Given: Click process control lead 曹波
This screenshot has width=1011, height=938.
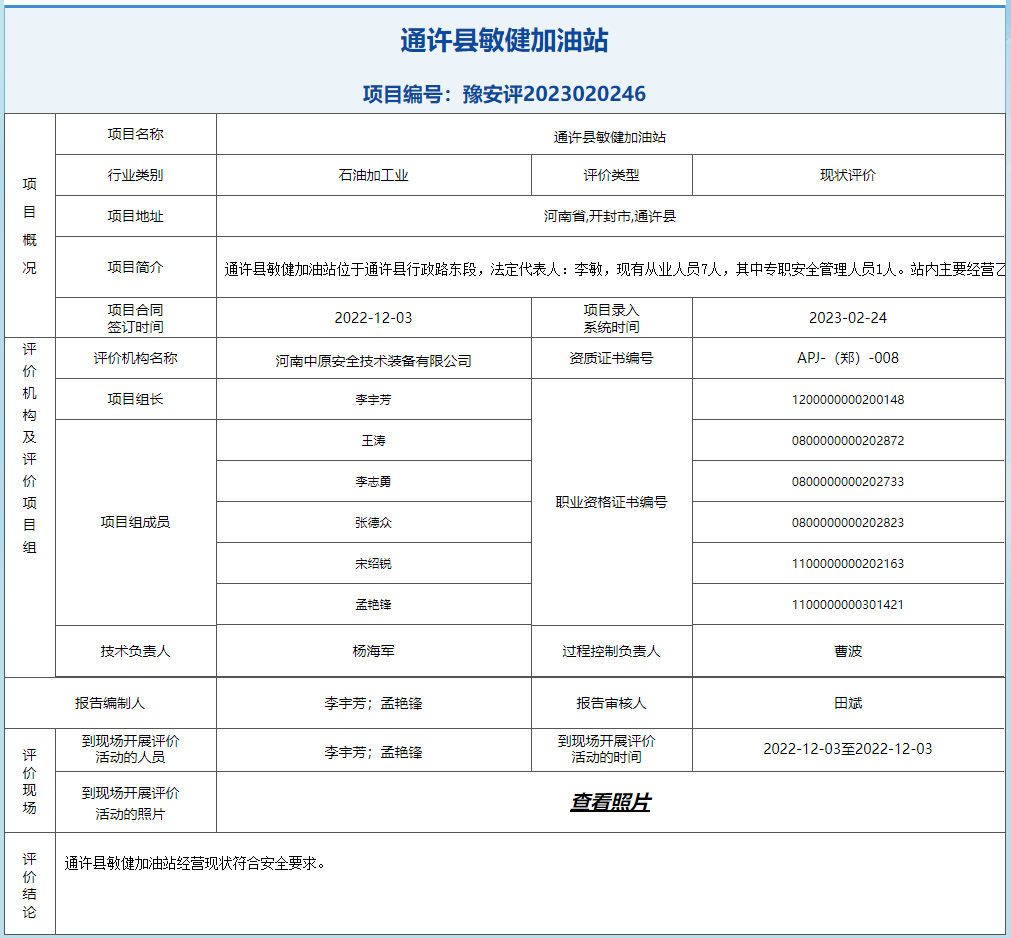Looking at the screenshot, I should pyautogui.click(x=848, y=651).
